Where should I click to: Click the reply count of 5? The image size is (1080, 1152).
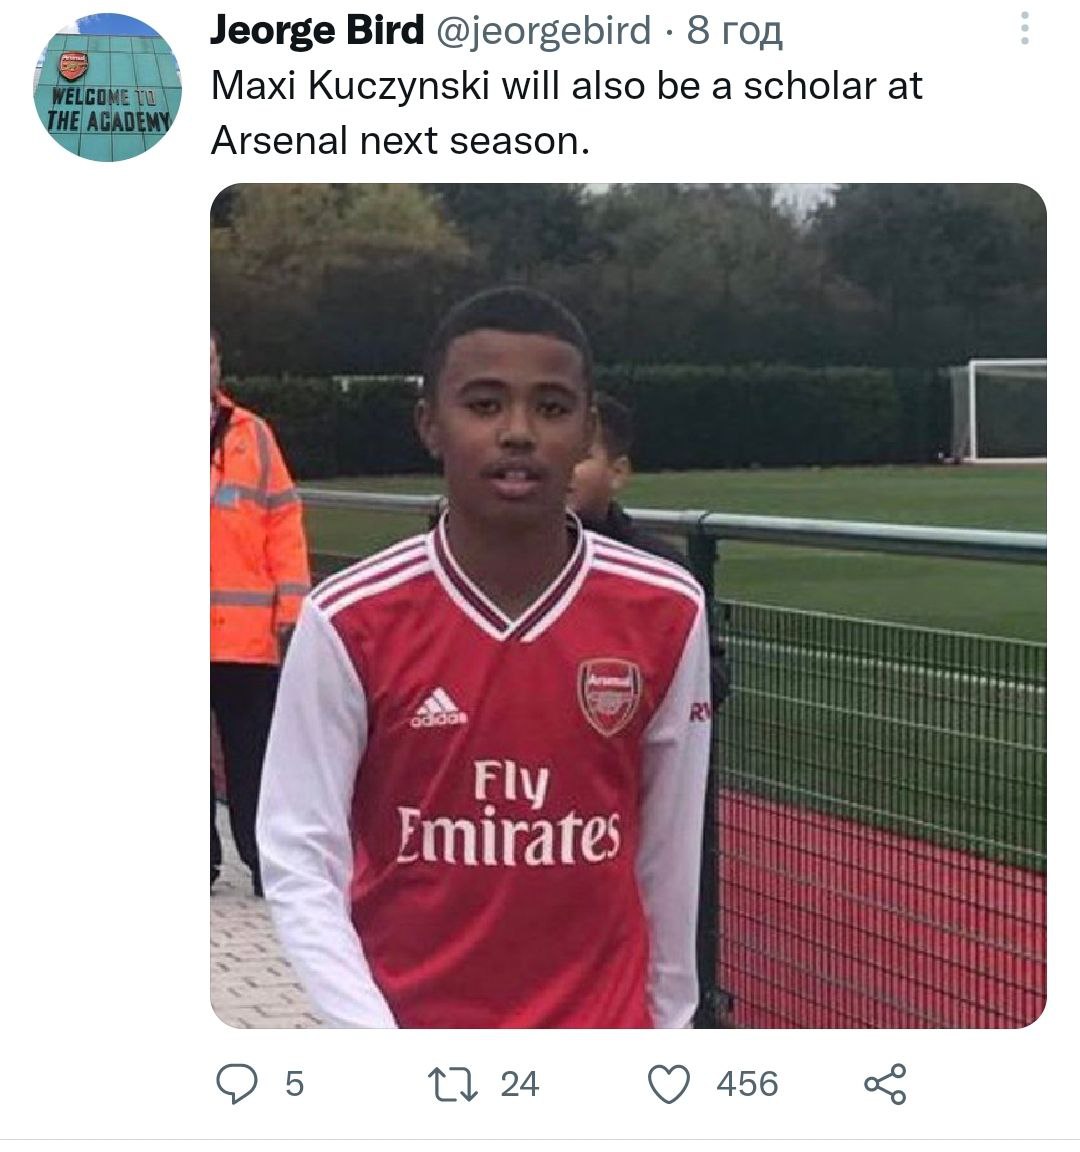point(294,1084)
